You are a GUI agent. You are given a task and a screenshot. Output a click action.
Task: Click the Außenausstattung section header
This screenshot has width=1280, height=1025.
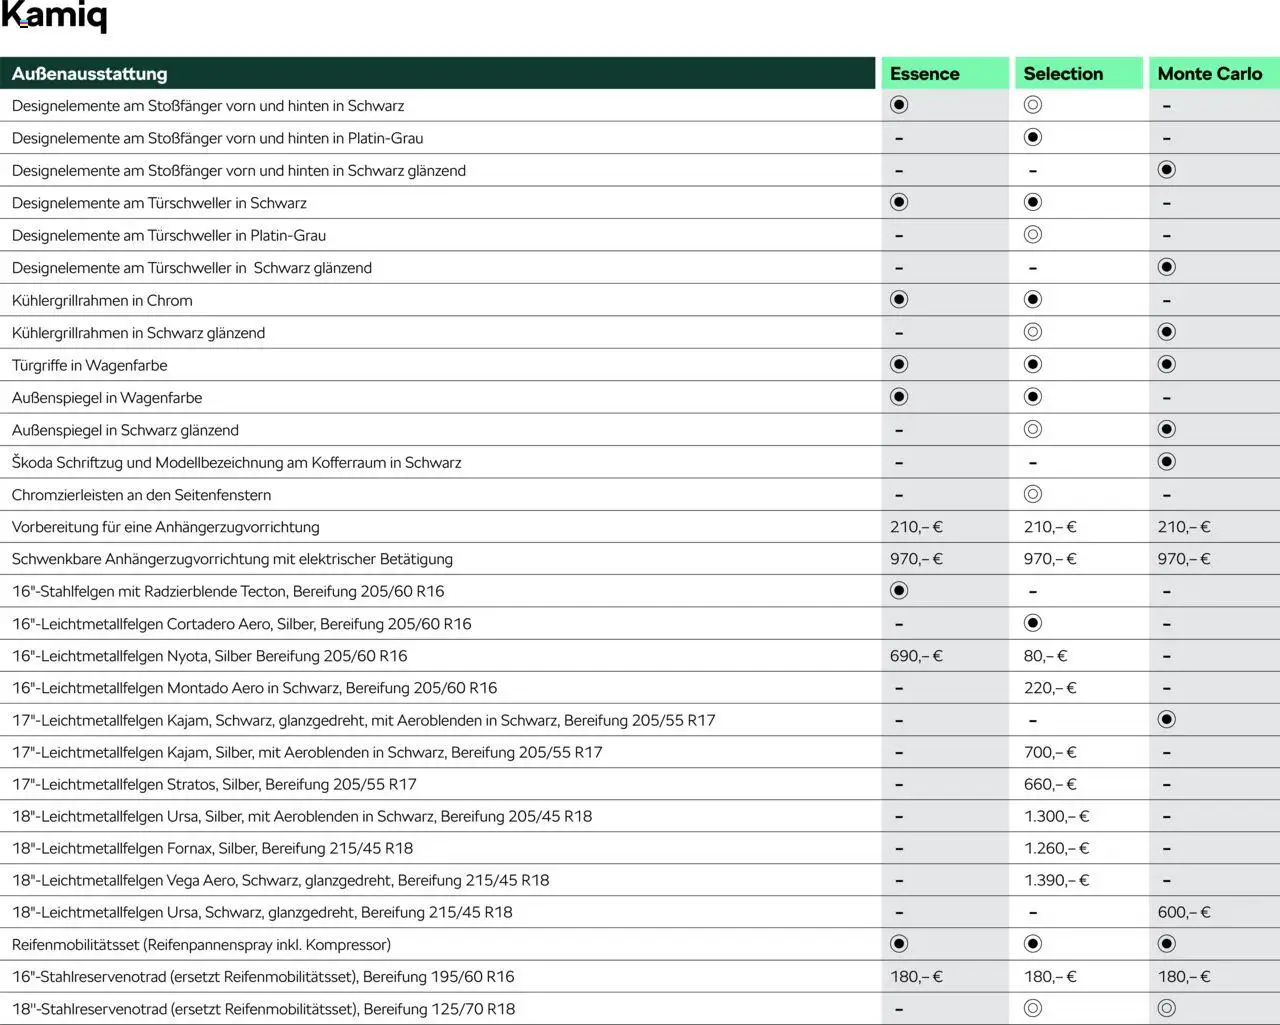coord(90,74)
